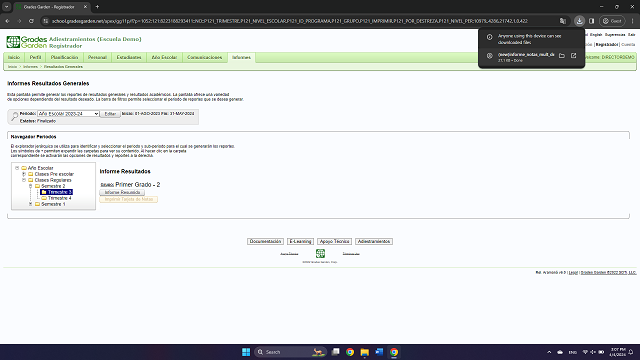The height and width of the screenshot is (360, 640).
Task: Open Chrome downloads icon in toolbar
Action: (x=579, y=21)
